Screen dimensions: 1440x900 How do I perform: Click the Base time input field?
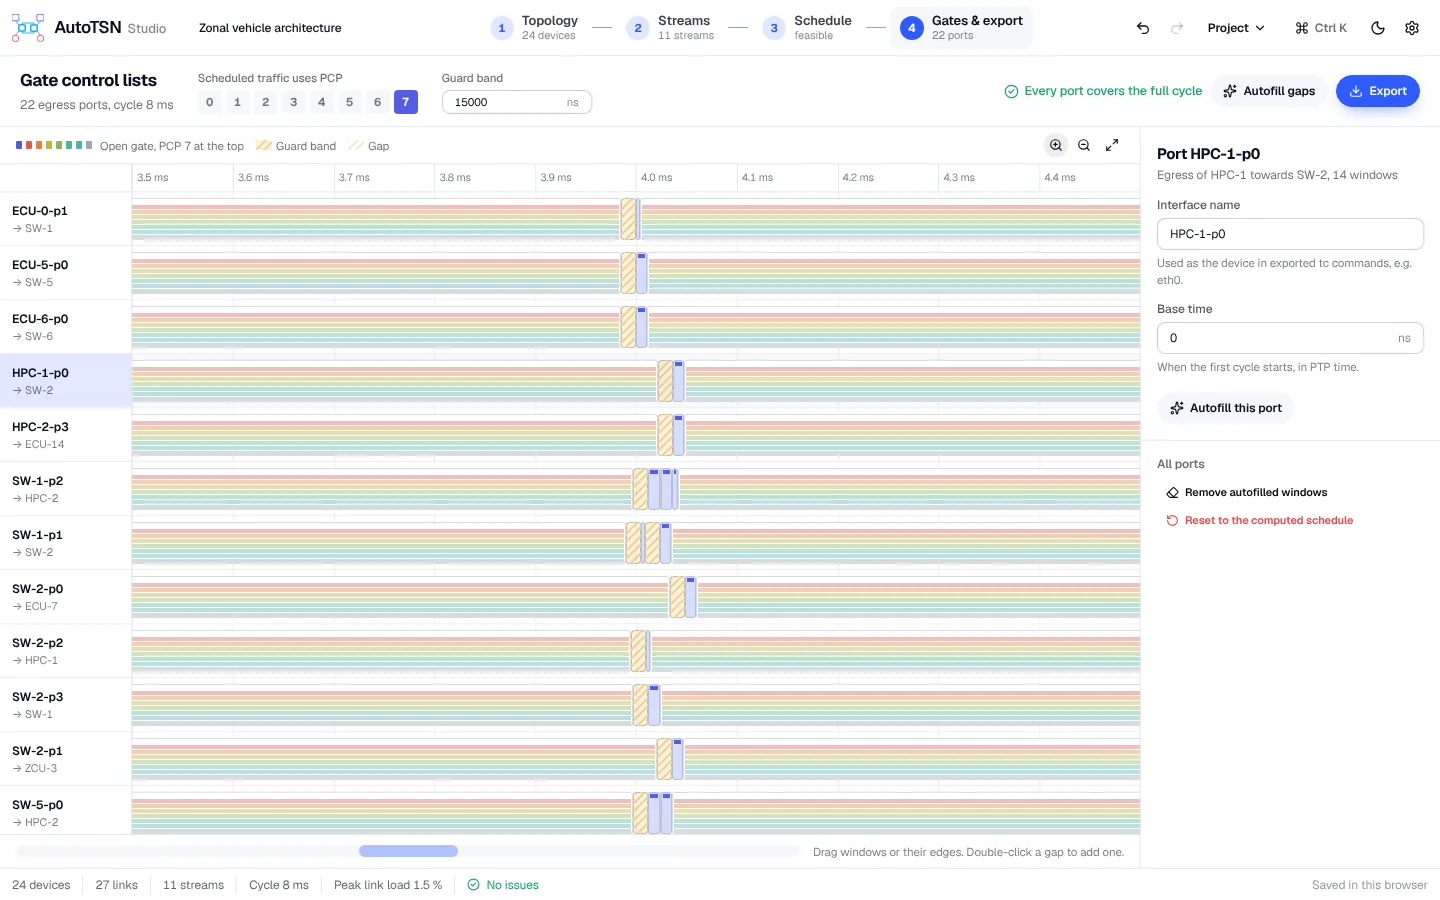1290,338
